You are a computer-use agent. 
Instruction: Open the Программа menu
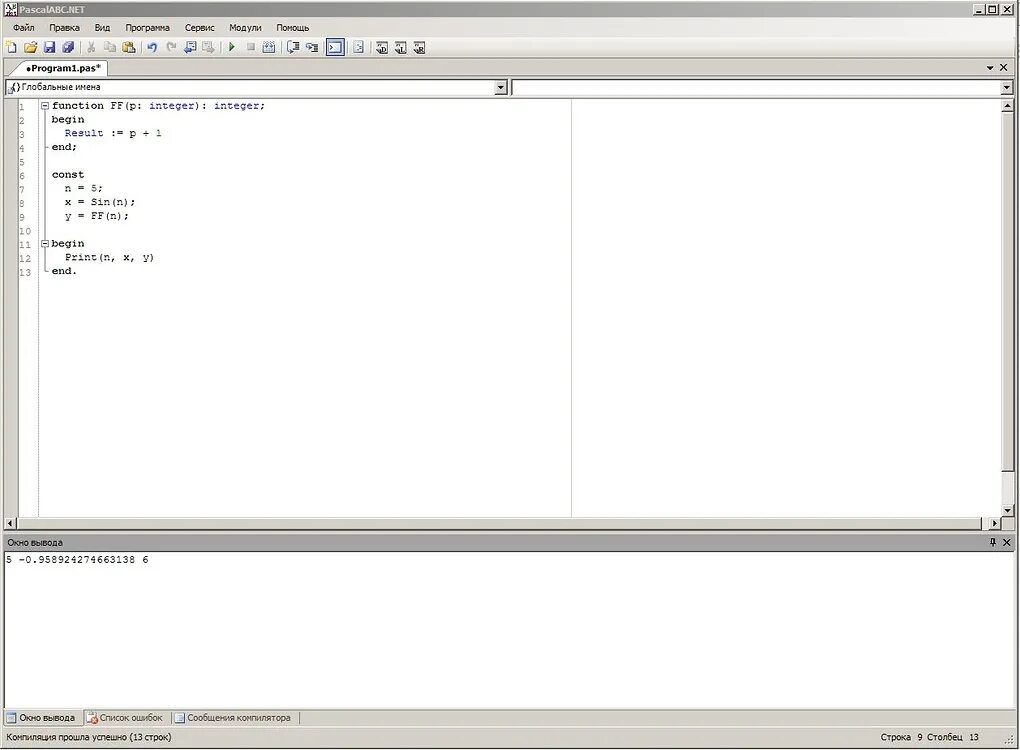tap(148, 28)
